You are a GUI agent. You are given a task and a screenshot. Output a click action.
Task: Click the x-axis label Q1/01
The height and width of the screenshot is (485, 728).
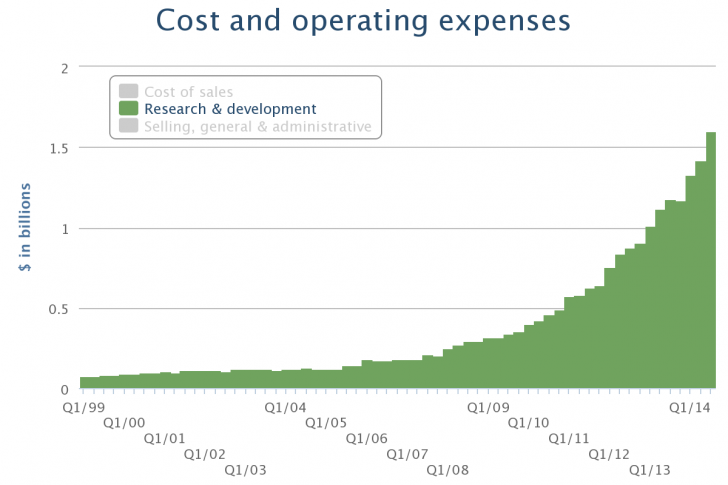point(164,439)
